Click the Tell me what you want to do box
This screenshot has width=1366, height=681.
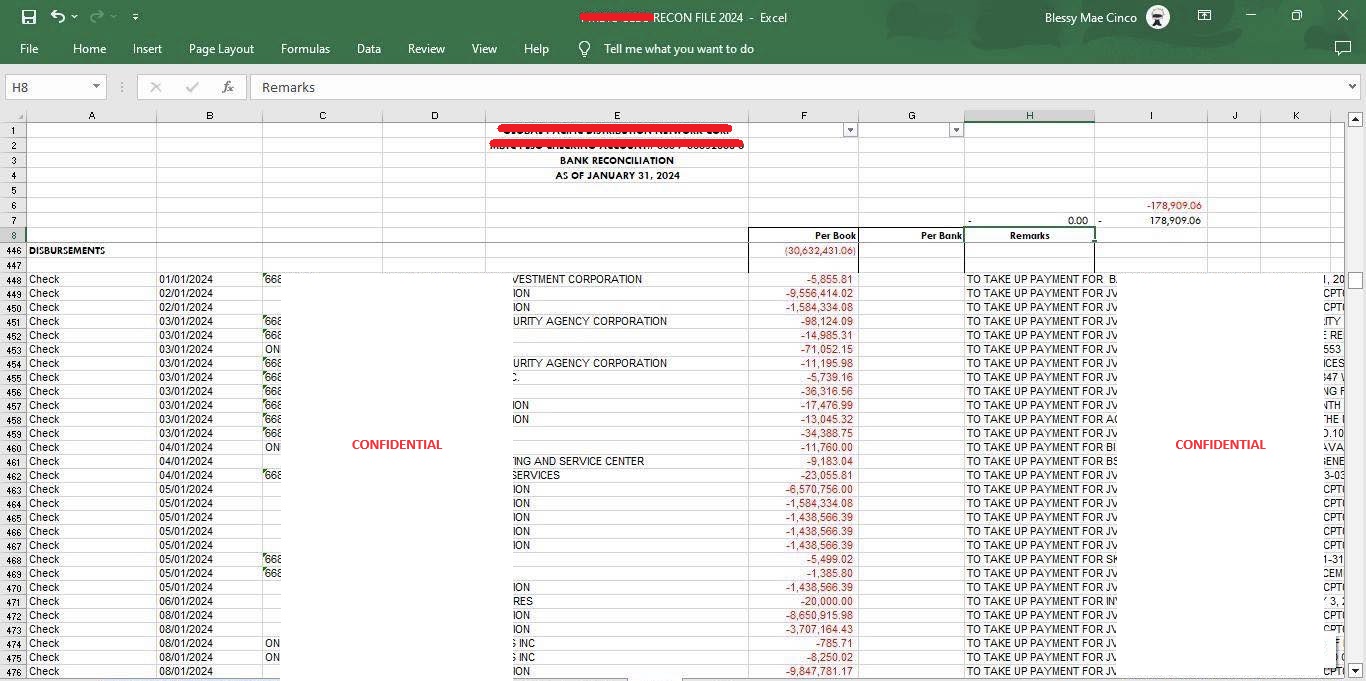(x=678, y=48)
